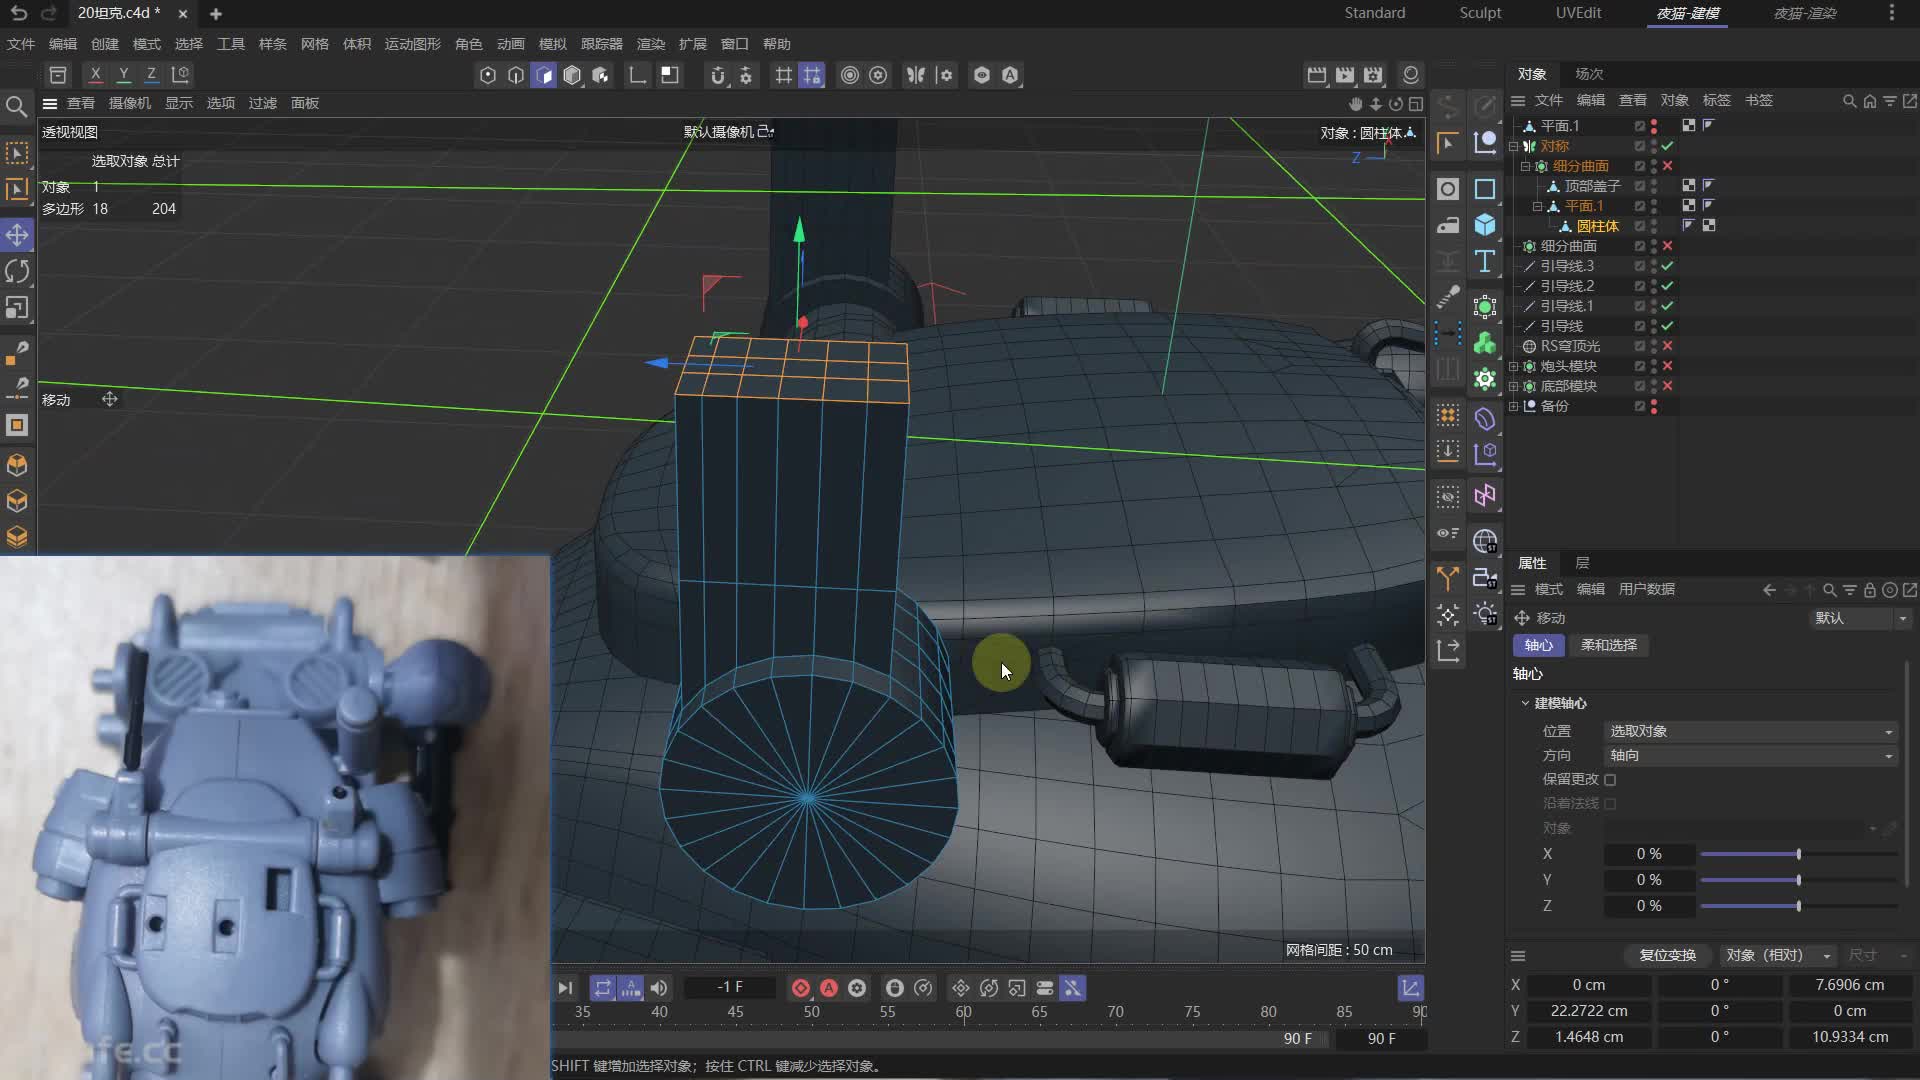The height and width of the screenshot is (1080, 1920).
Task: Open object manager home path icon
Action: pos(1869,101)
